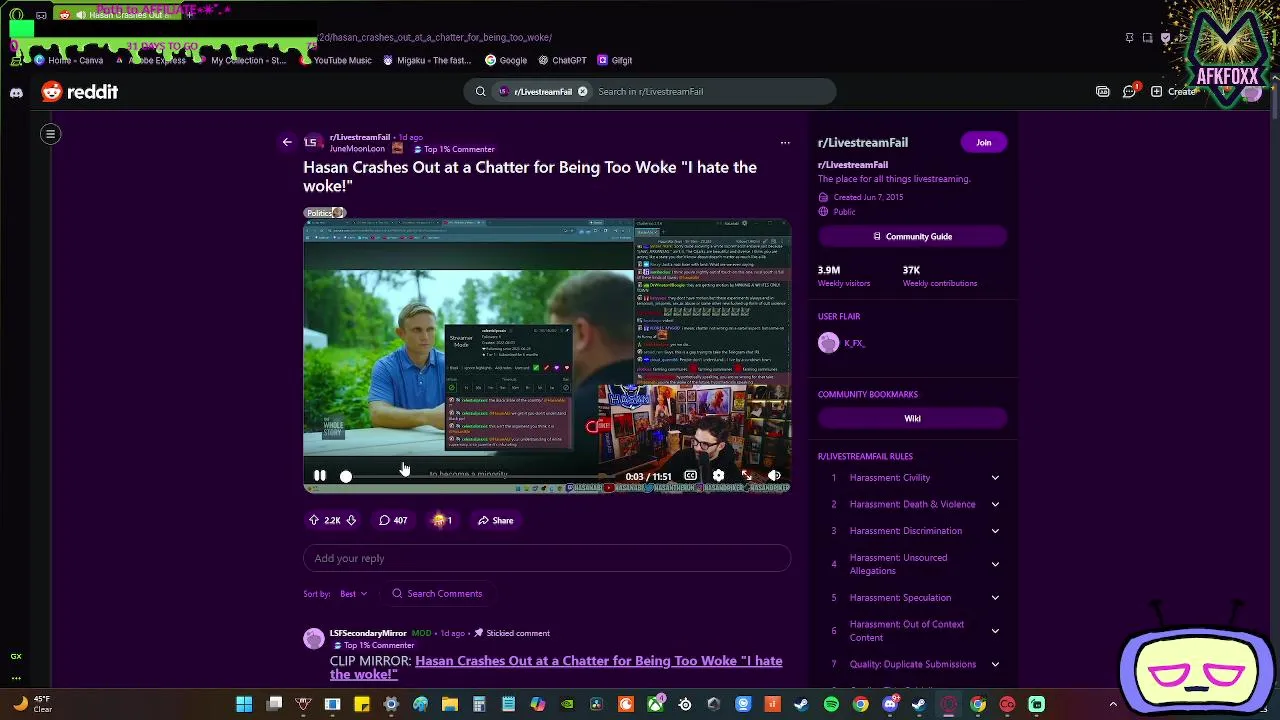This screenshot has width=1280, height=720.
Task: Upvote the Hasan post
Action: (x=314, y=520)
